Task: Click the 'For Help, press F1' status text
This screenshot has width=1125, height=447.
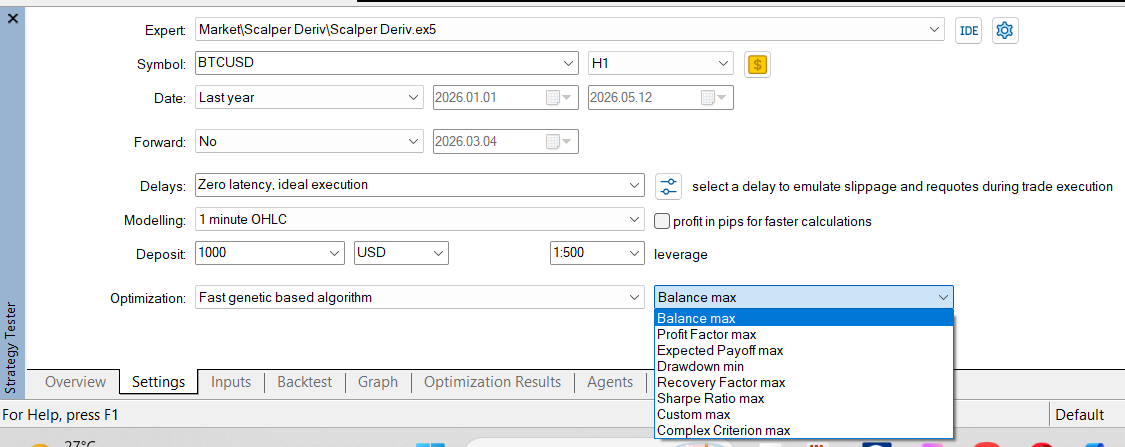Action: coord(61,414)
